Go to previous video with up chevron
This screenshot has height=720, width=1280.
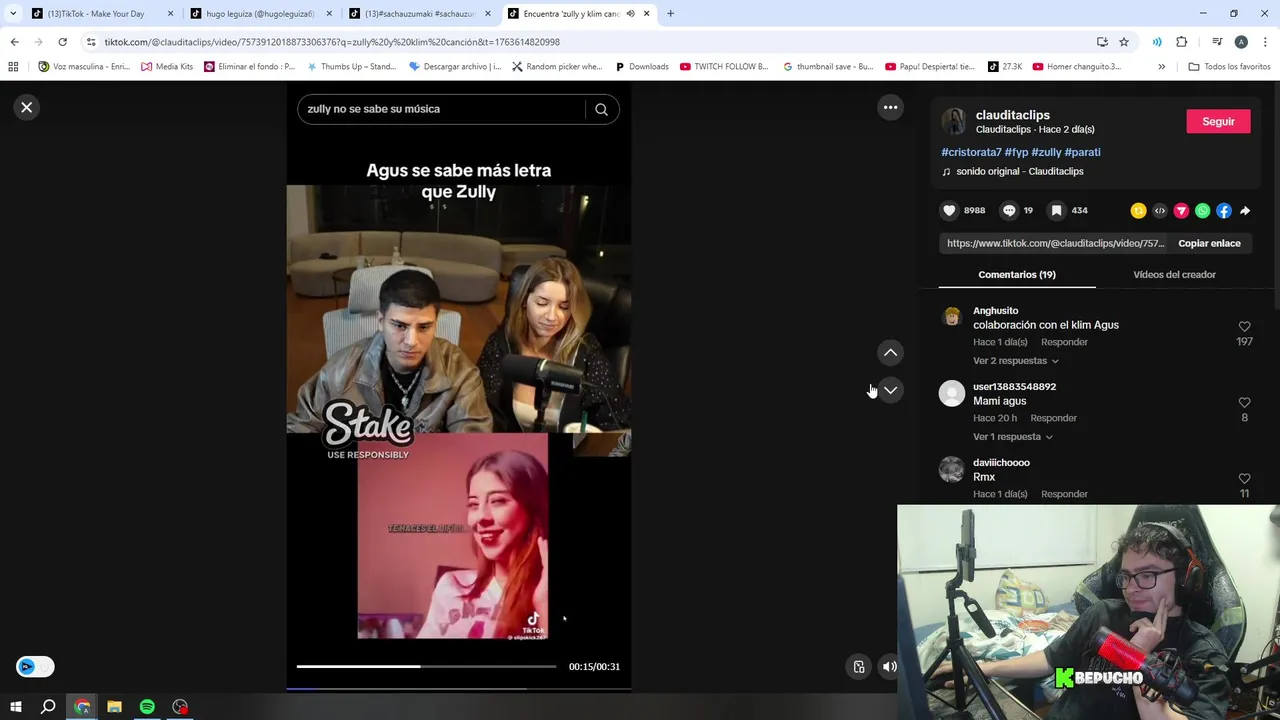click(x=890, y=352)
